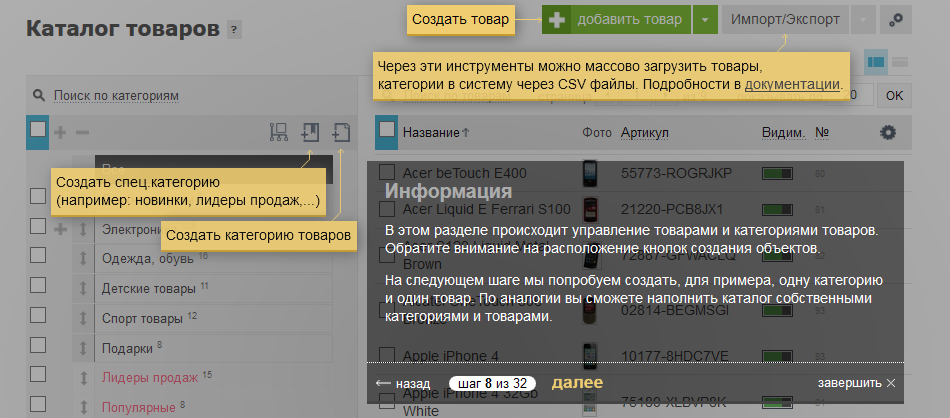950x418 pixels.
Task: Open the dropdown arrow beside Импорт/Экспорт
Action: 863,20
